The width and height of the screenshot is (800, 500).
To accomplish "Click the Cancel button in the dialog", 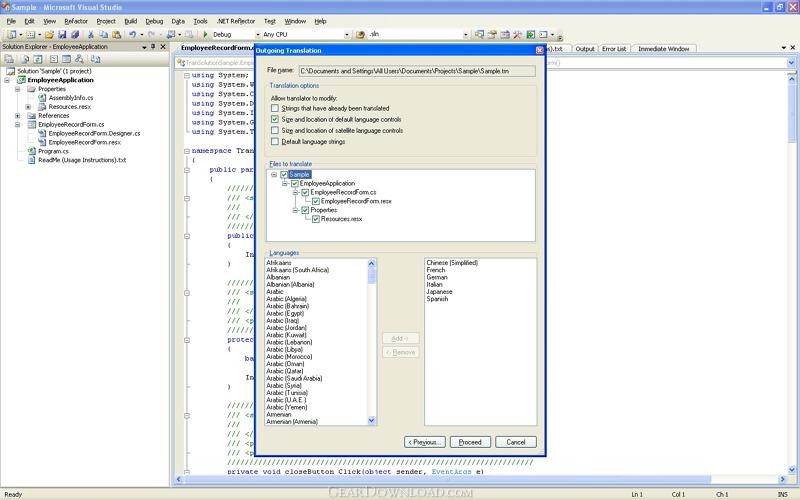I will [x=516, y=442].
